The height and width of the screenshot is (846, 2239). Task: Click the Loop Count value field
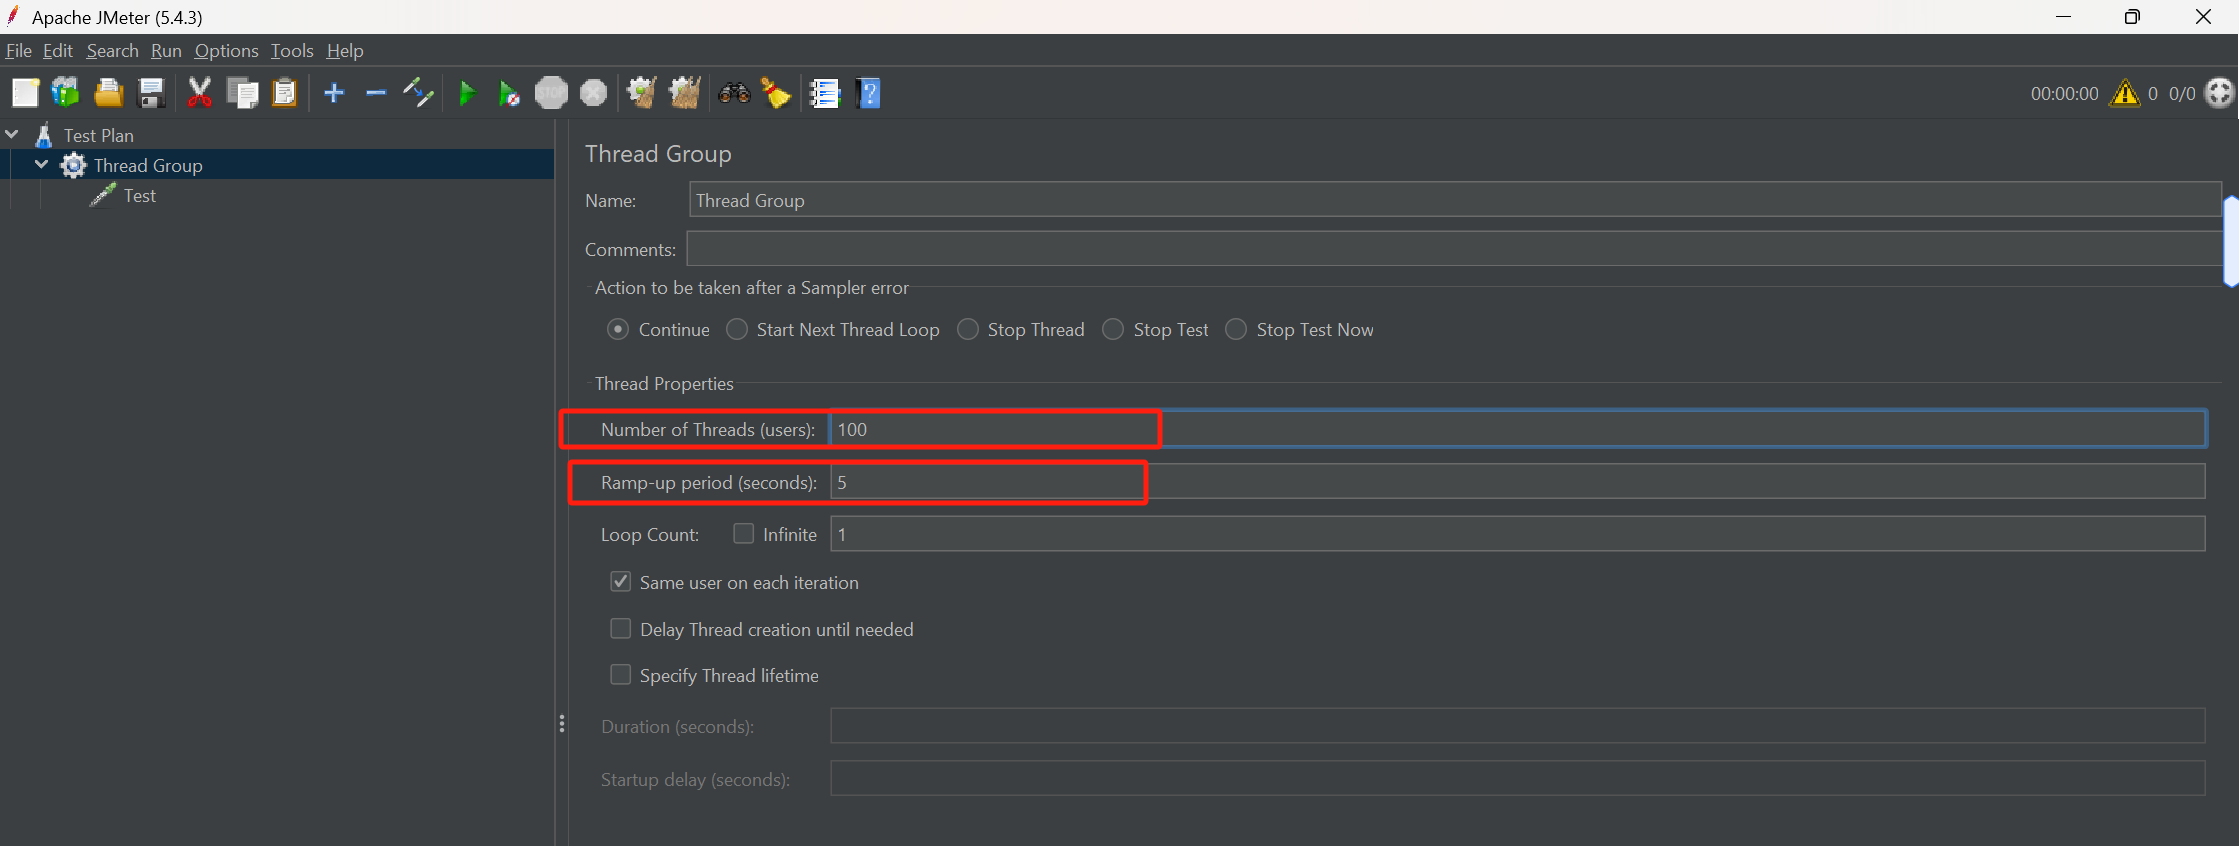coord(1518,534)
